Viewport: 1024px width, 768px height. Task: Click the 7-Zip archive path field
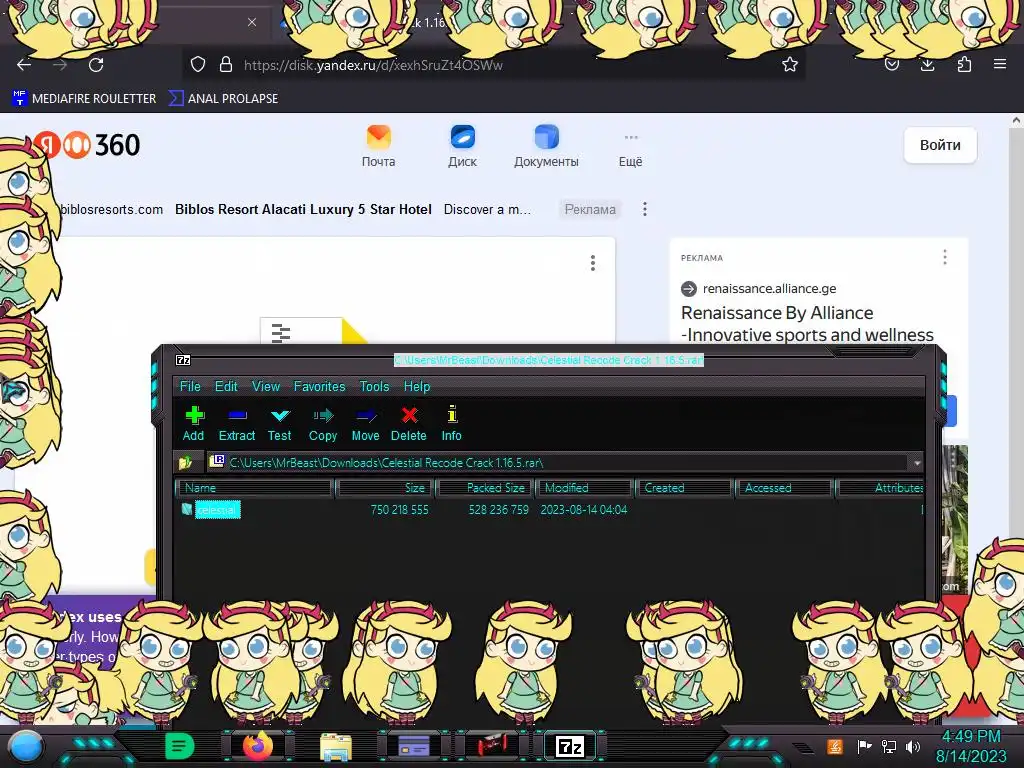(558, 462)
